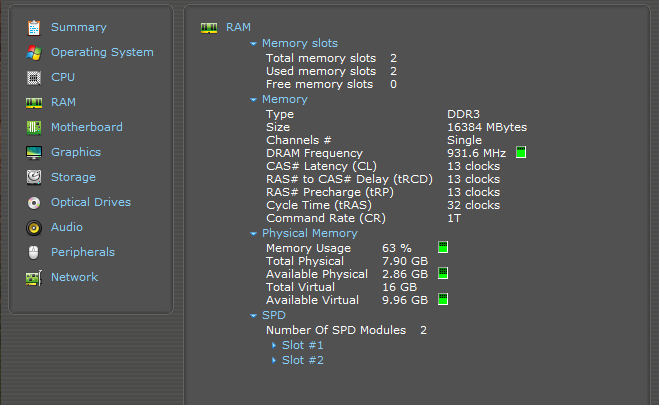
Task: Click the Summary clipboard icon
Action: click(x=33, y=27)
